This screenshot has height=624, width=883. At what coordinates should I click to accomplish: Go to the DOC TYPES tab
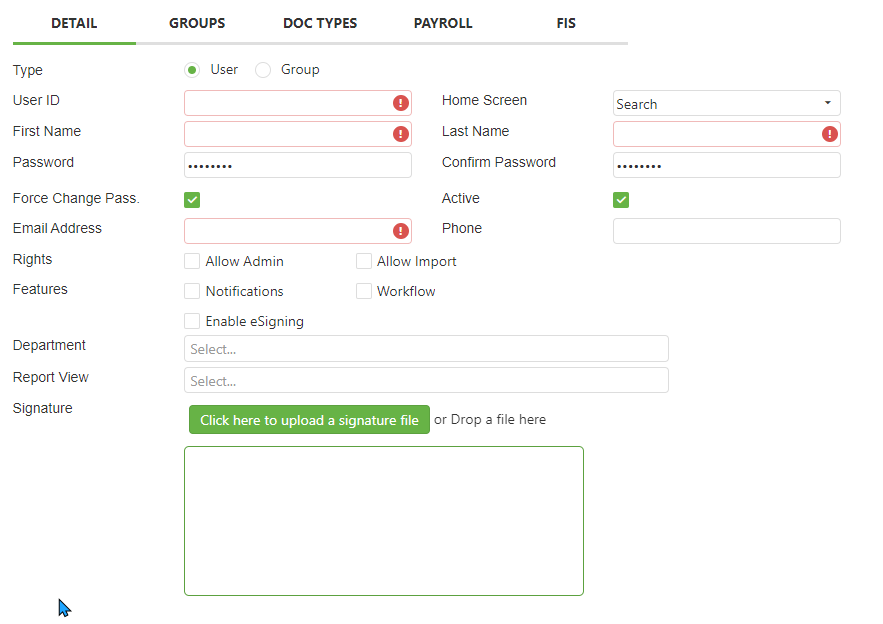(x=320, y=23)
